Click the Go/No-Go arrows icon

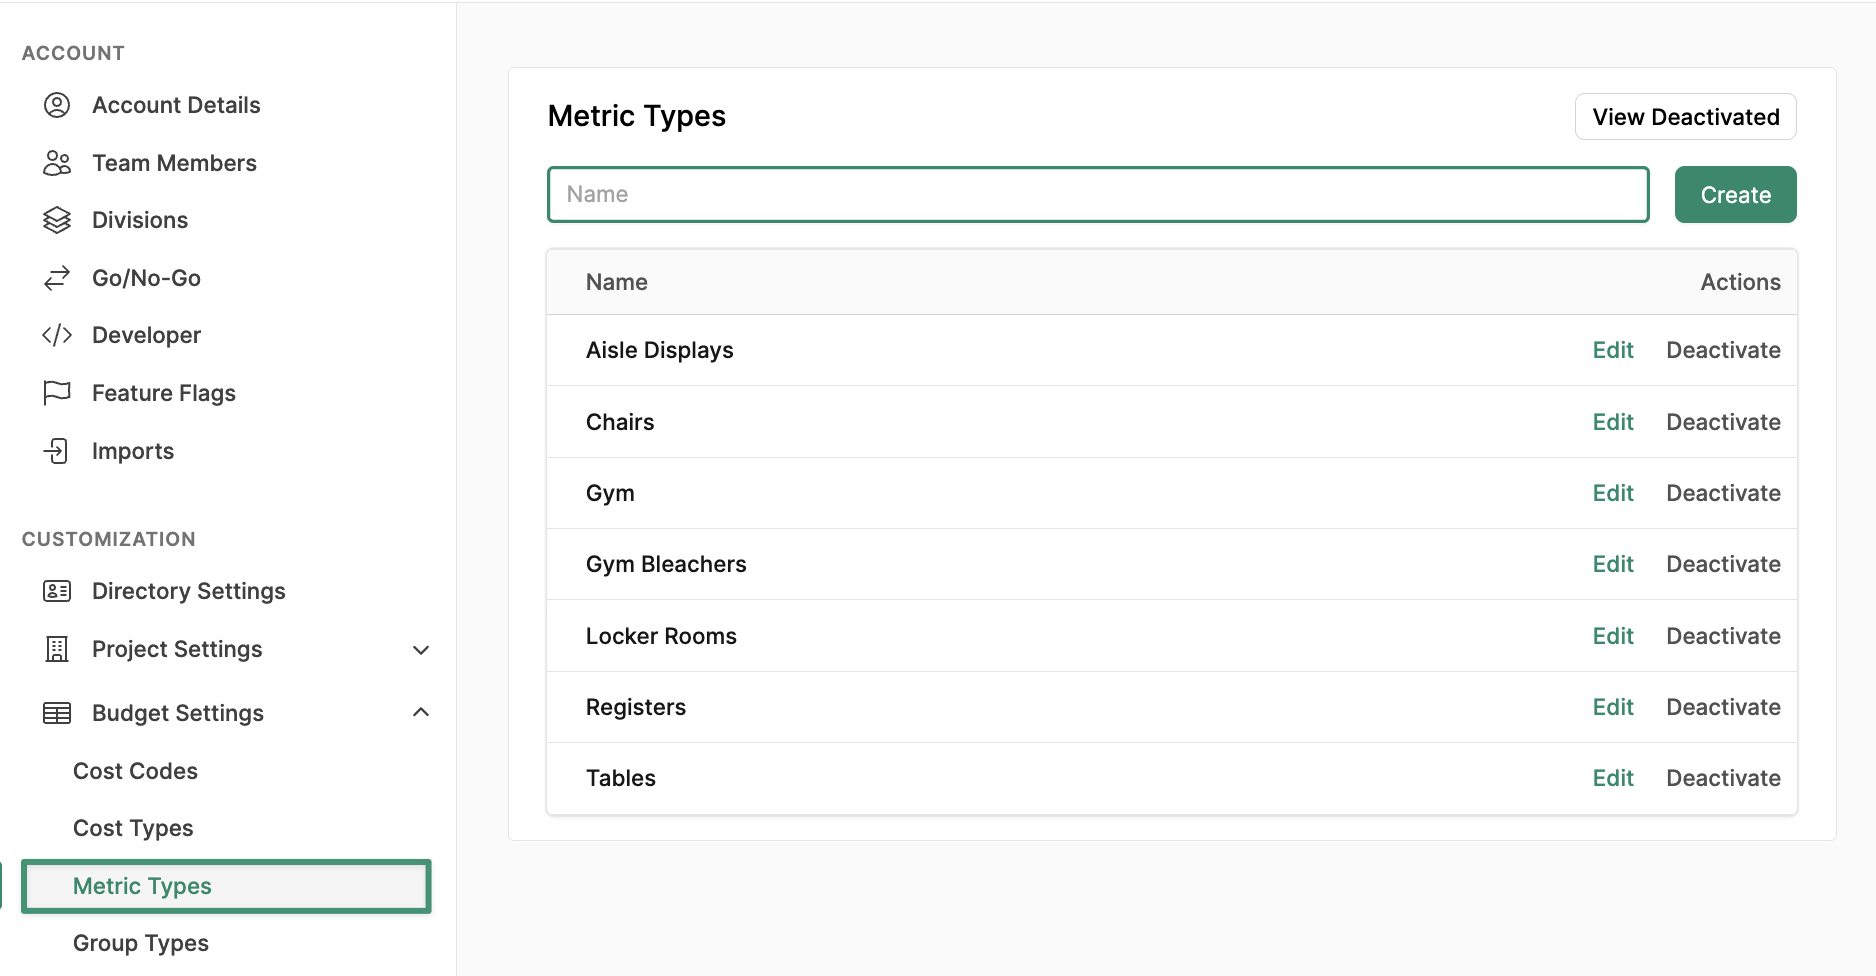[x=57, y=278]
